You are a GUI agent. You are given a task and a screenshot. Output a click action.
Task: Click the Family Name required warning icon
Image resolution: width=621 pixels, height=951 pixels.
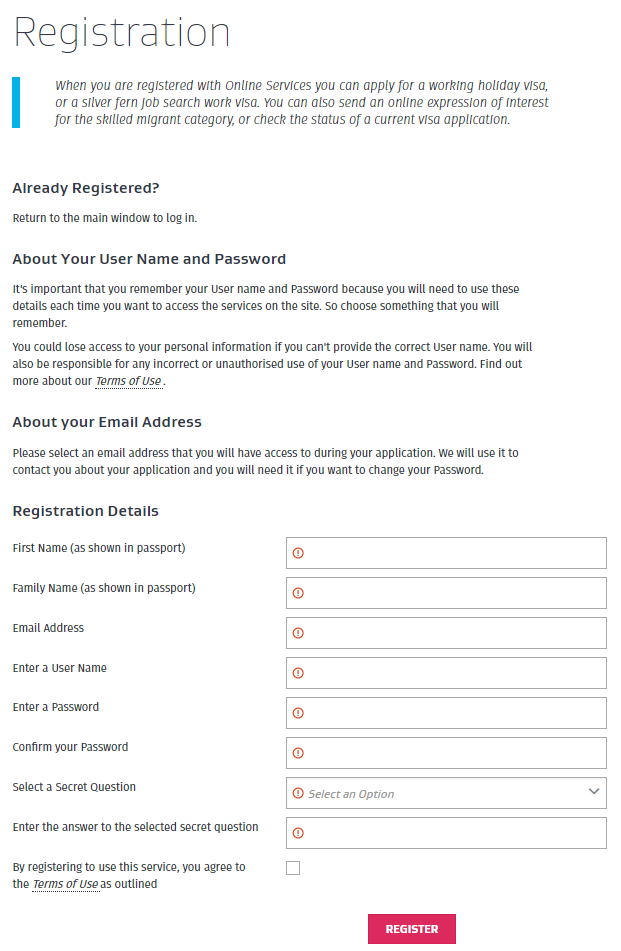pyautogui.click(x=298, y=593)
